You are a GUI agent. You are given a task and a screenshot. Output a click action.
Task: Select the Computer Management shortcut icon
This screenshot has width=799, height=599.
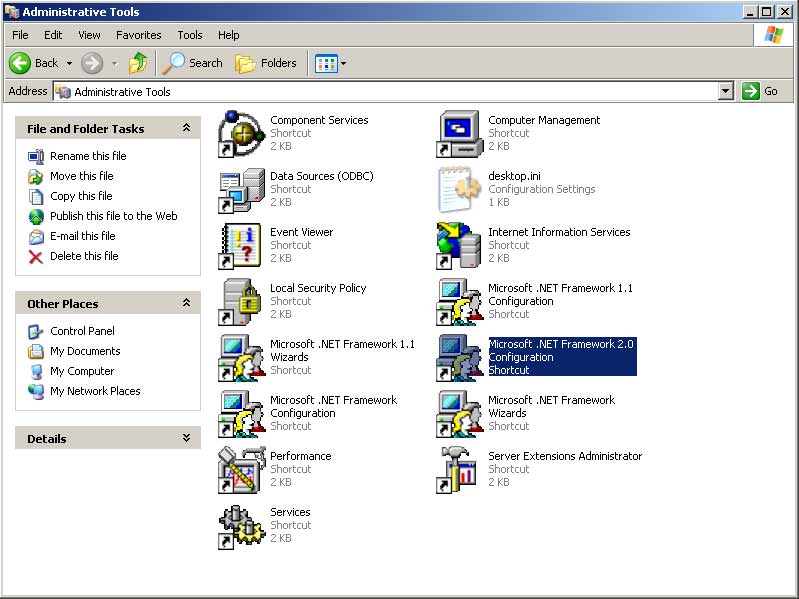(x=460, y=133)
